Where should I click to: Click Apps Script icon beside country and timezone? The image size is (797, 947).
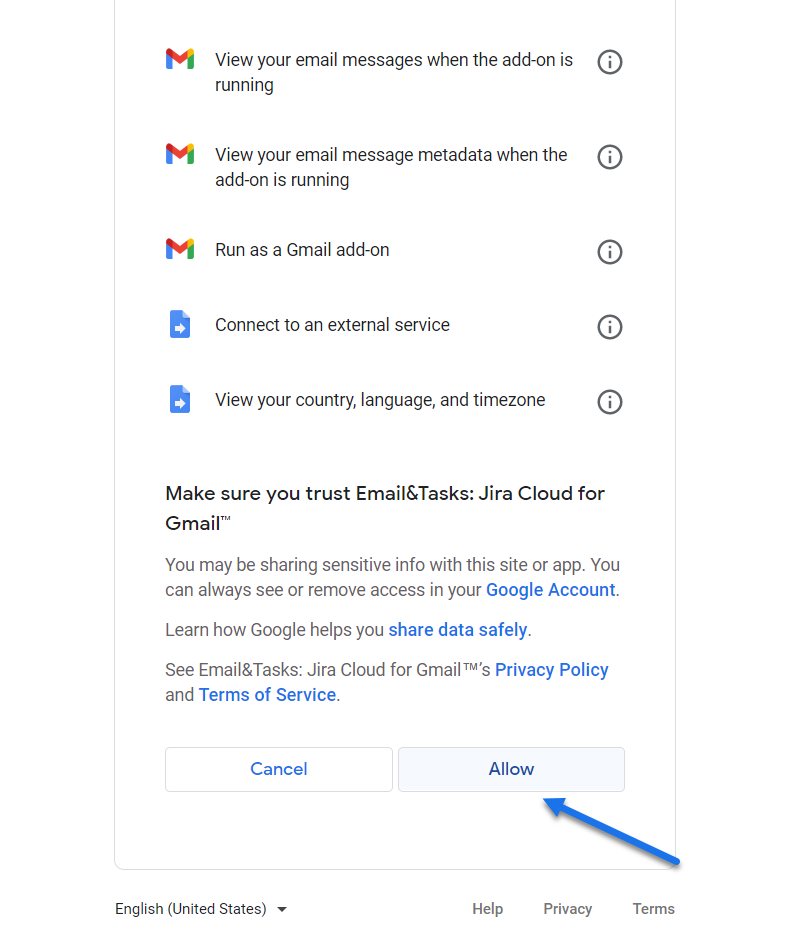(x=180, y=399)
